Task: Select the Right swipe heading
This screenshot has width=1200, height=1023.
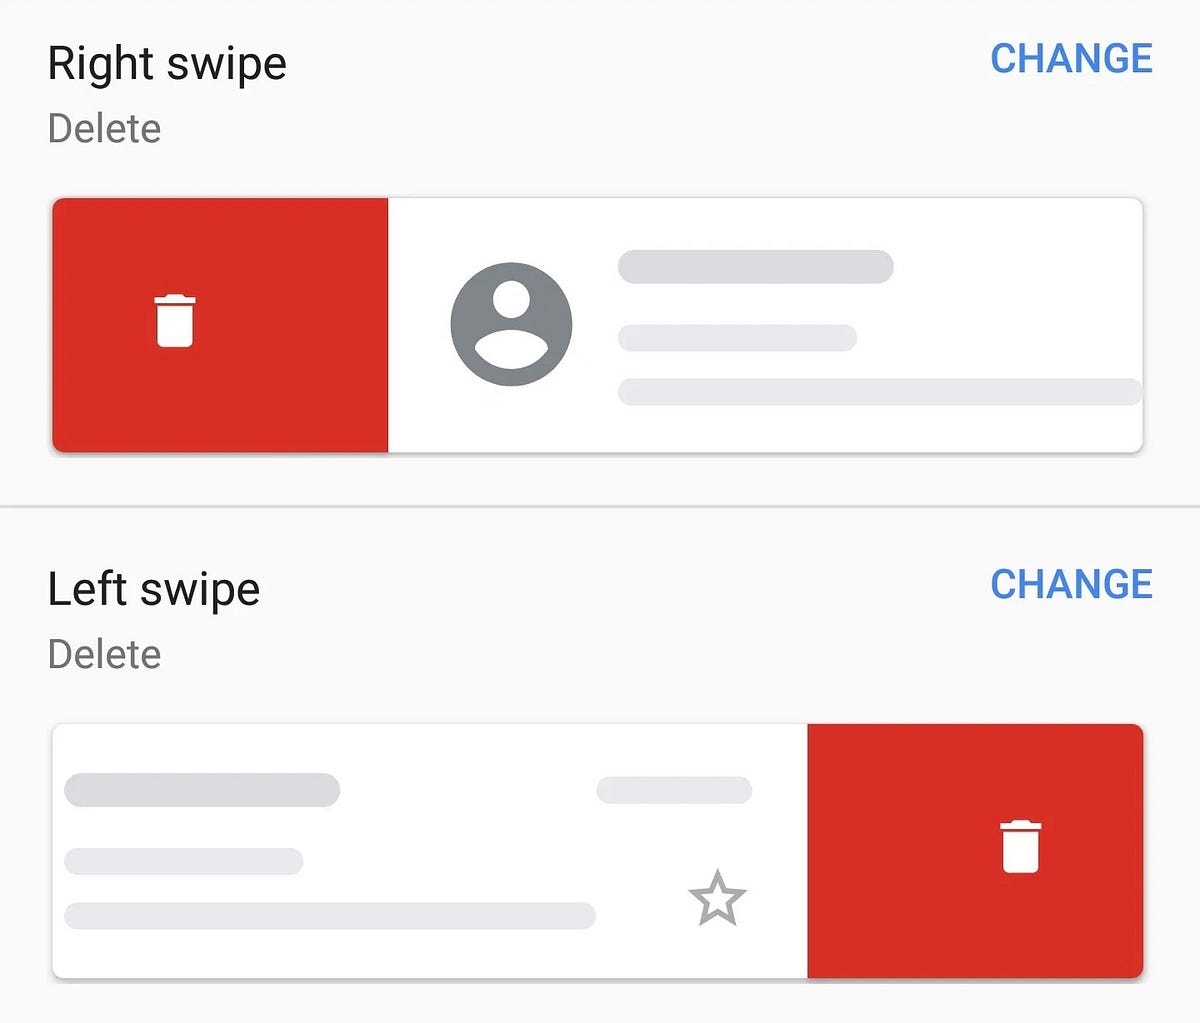Action: 167,65
